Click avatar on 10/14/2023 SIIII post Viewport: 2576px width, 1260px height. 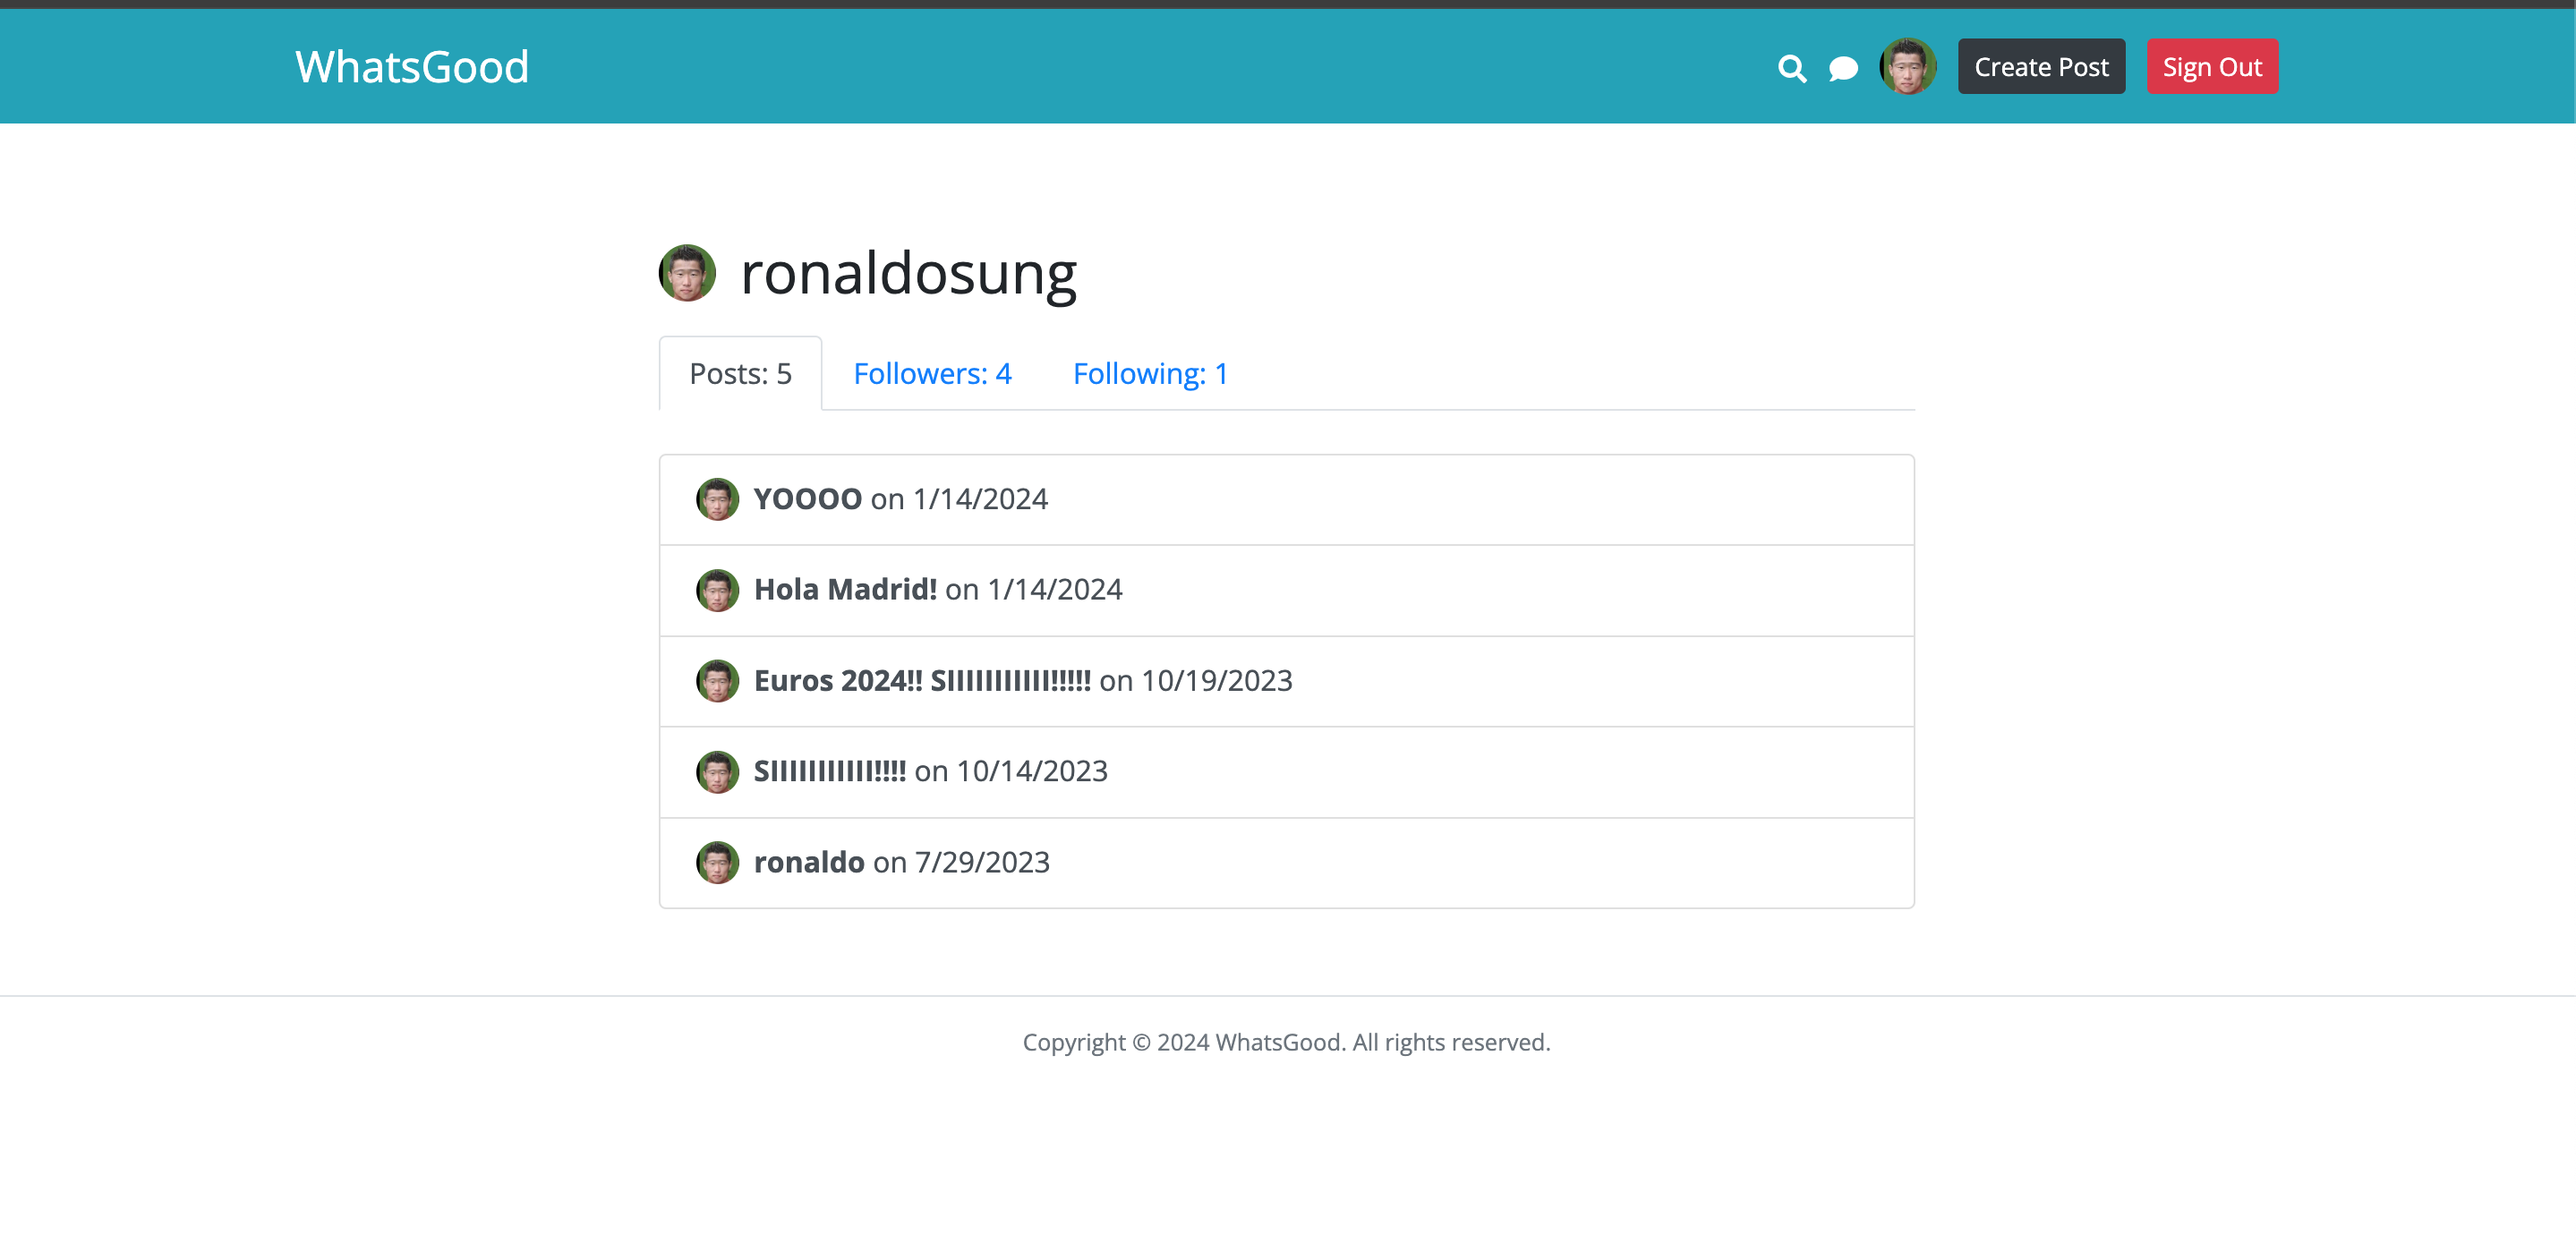tap(717, 771)
